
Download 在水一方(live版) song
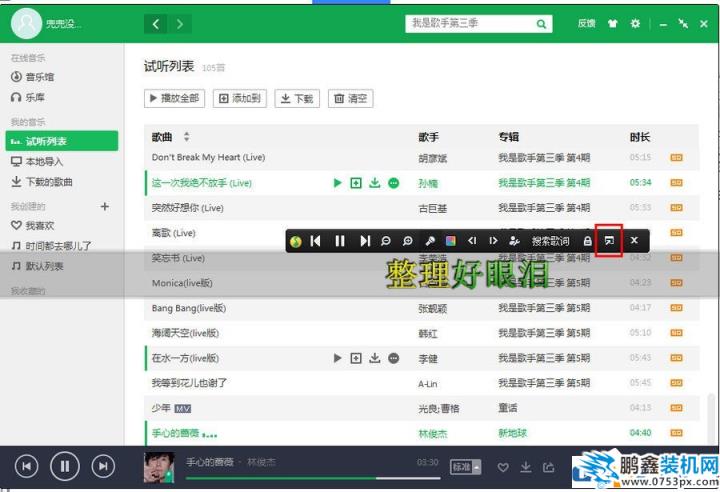click(375, 358)
